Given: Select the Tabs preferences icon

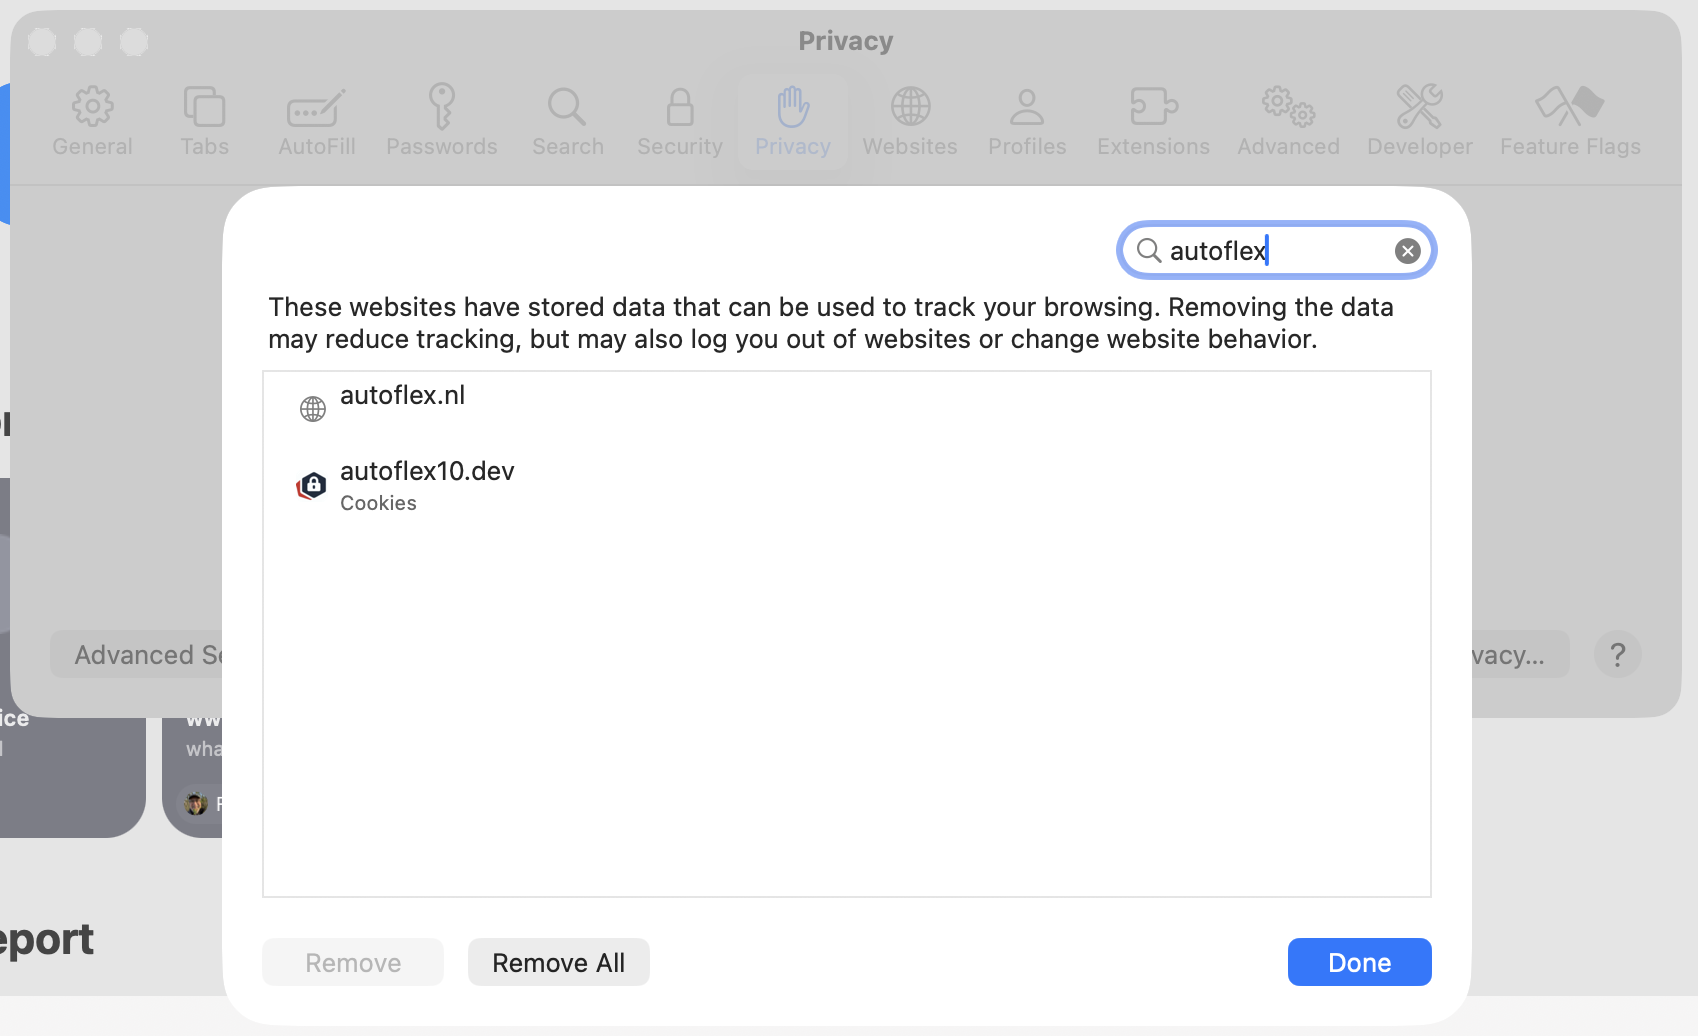Looking at the screenshot, I should click(204, 107).
